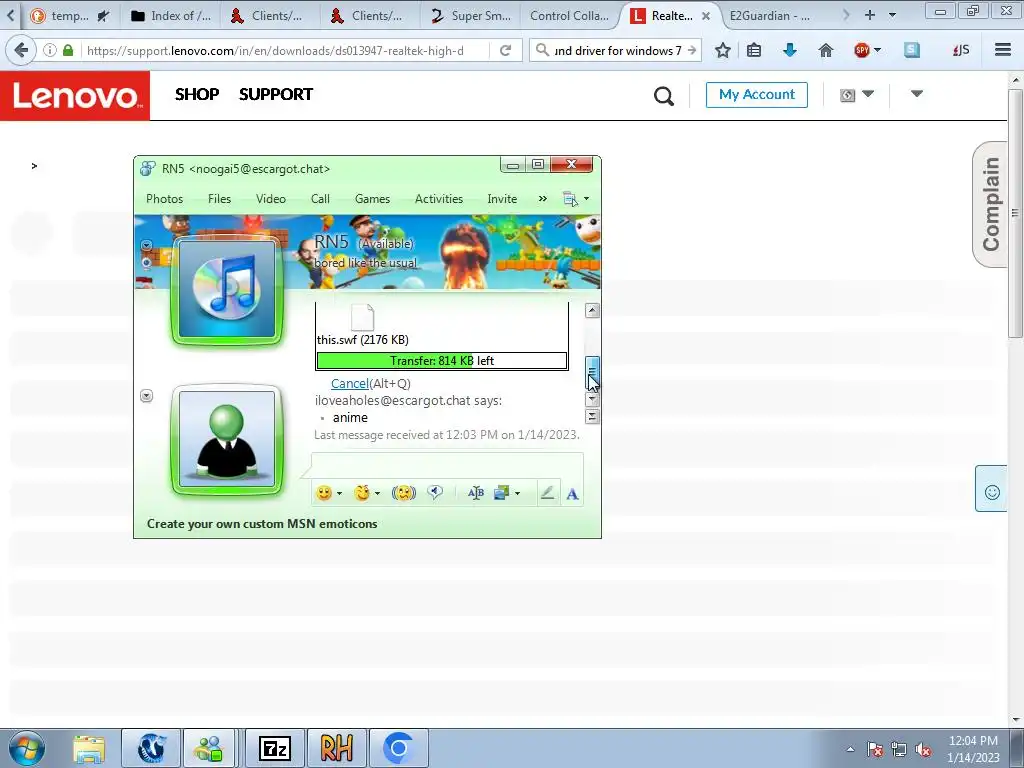The image size is (1024, 768).
Task: Select the handwriting pen mode icon
Action: pos(547,493)
